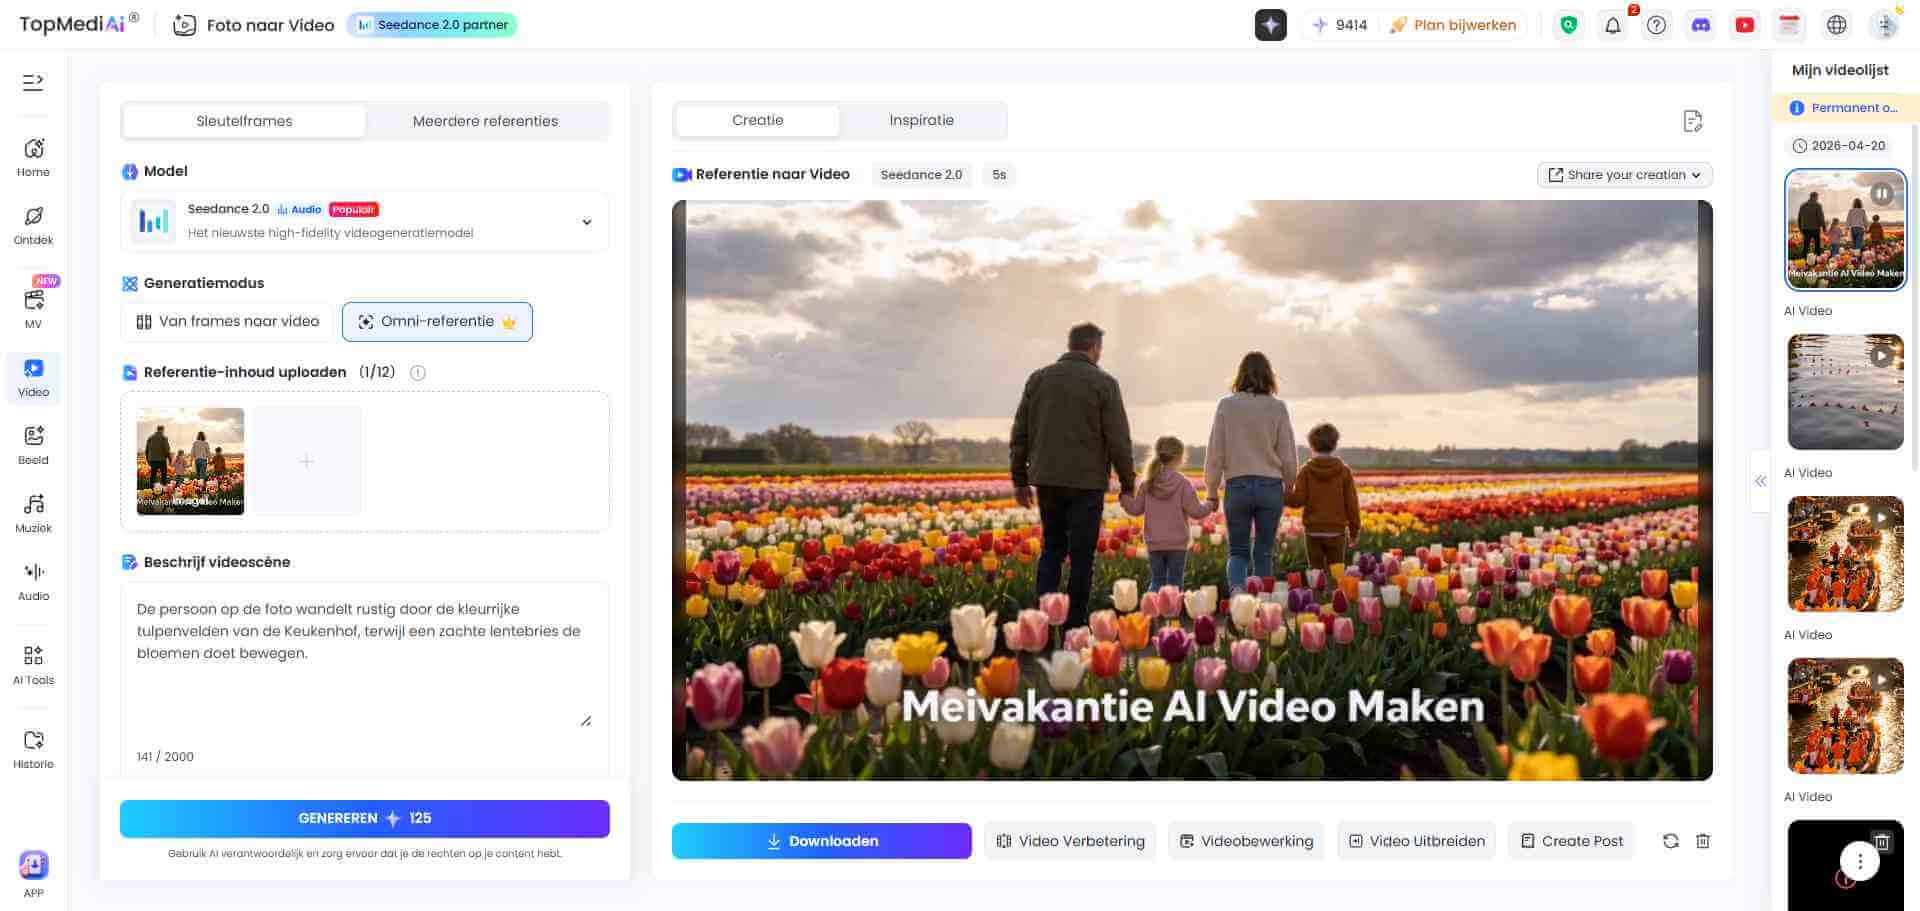Open the Historie panel
The width and height of the screenshot is (1920, 911).
(33, 748)
